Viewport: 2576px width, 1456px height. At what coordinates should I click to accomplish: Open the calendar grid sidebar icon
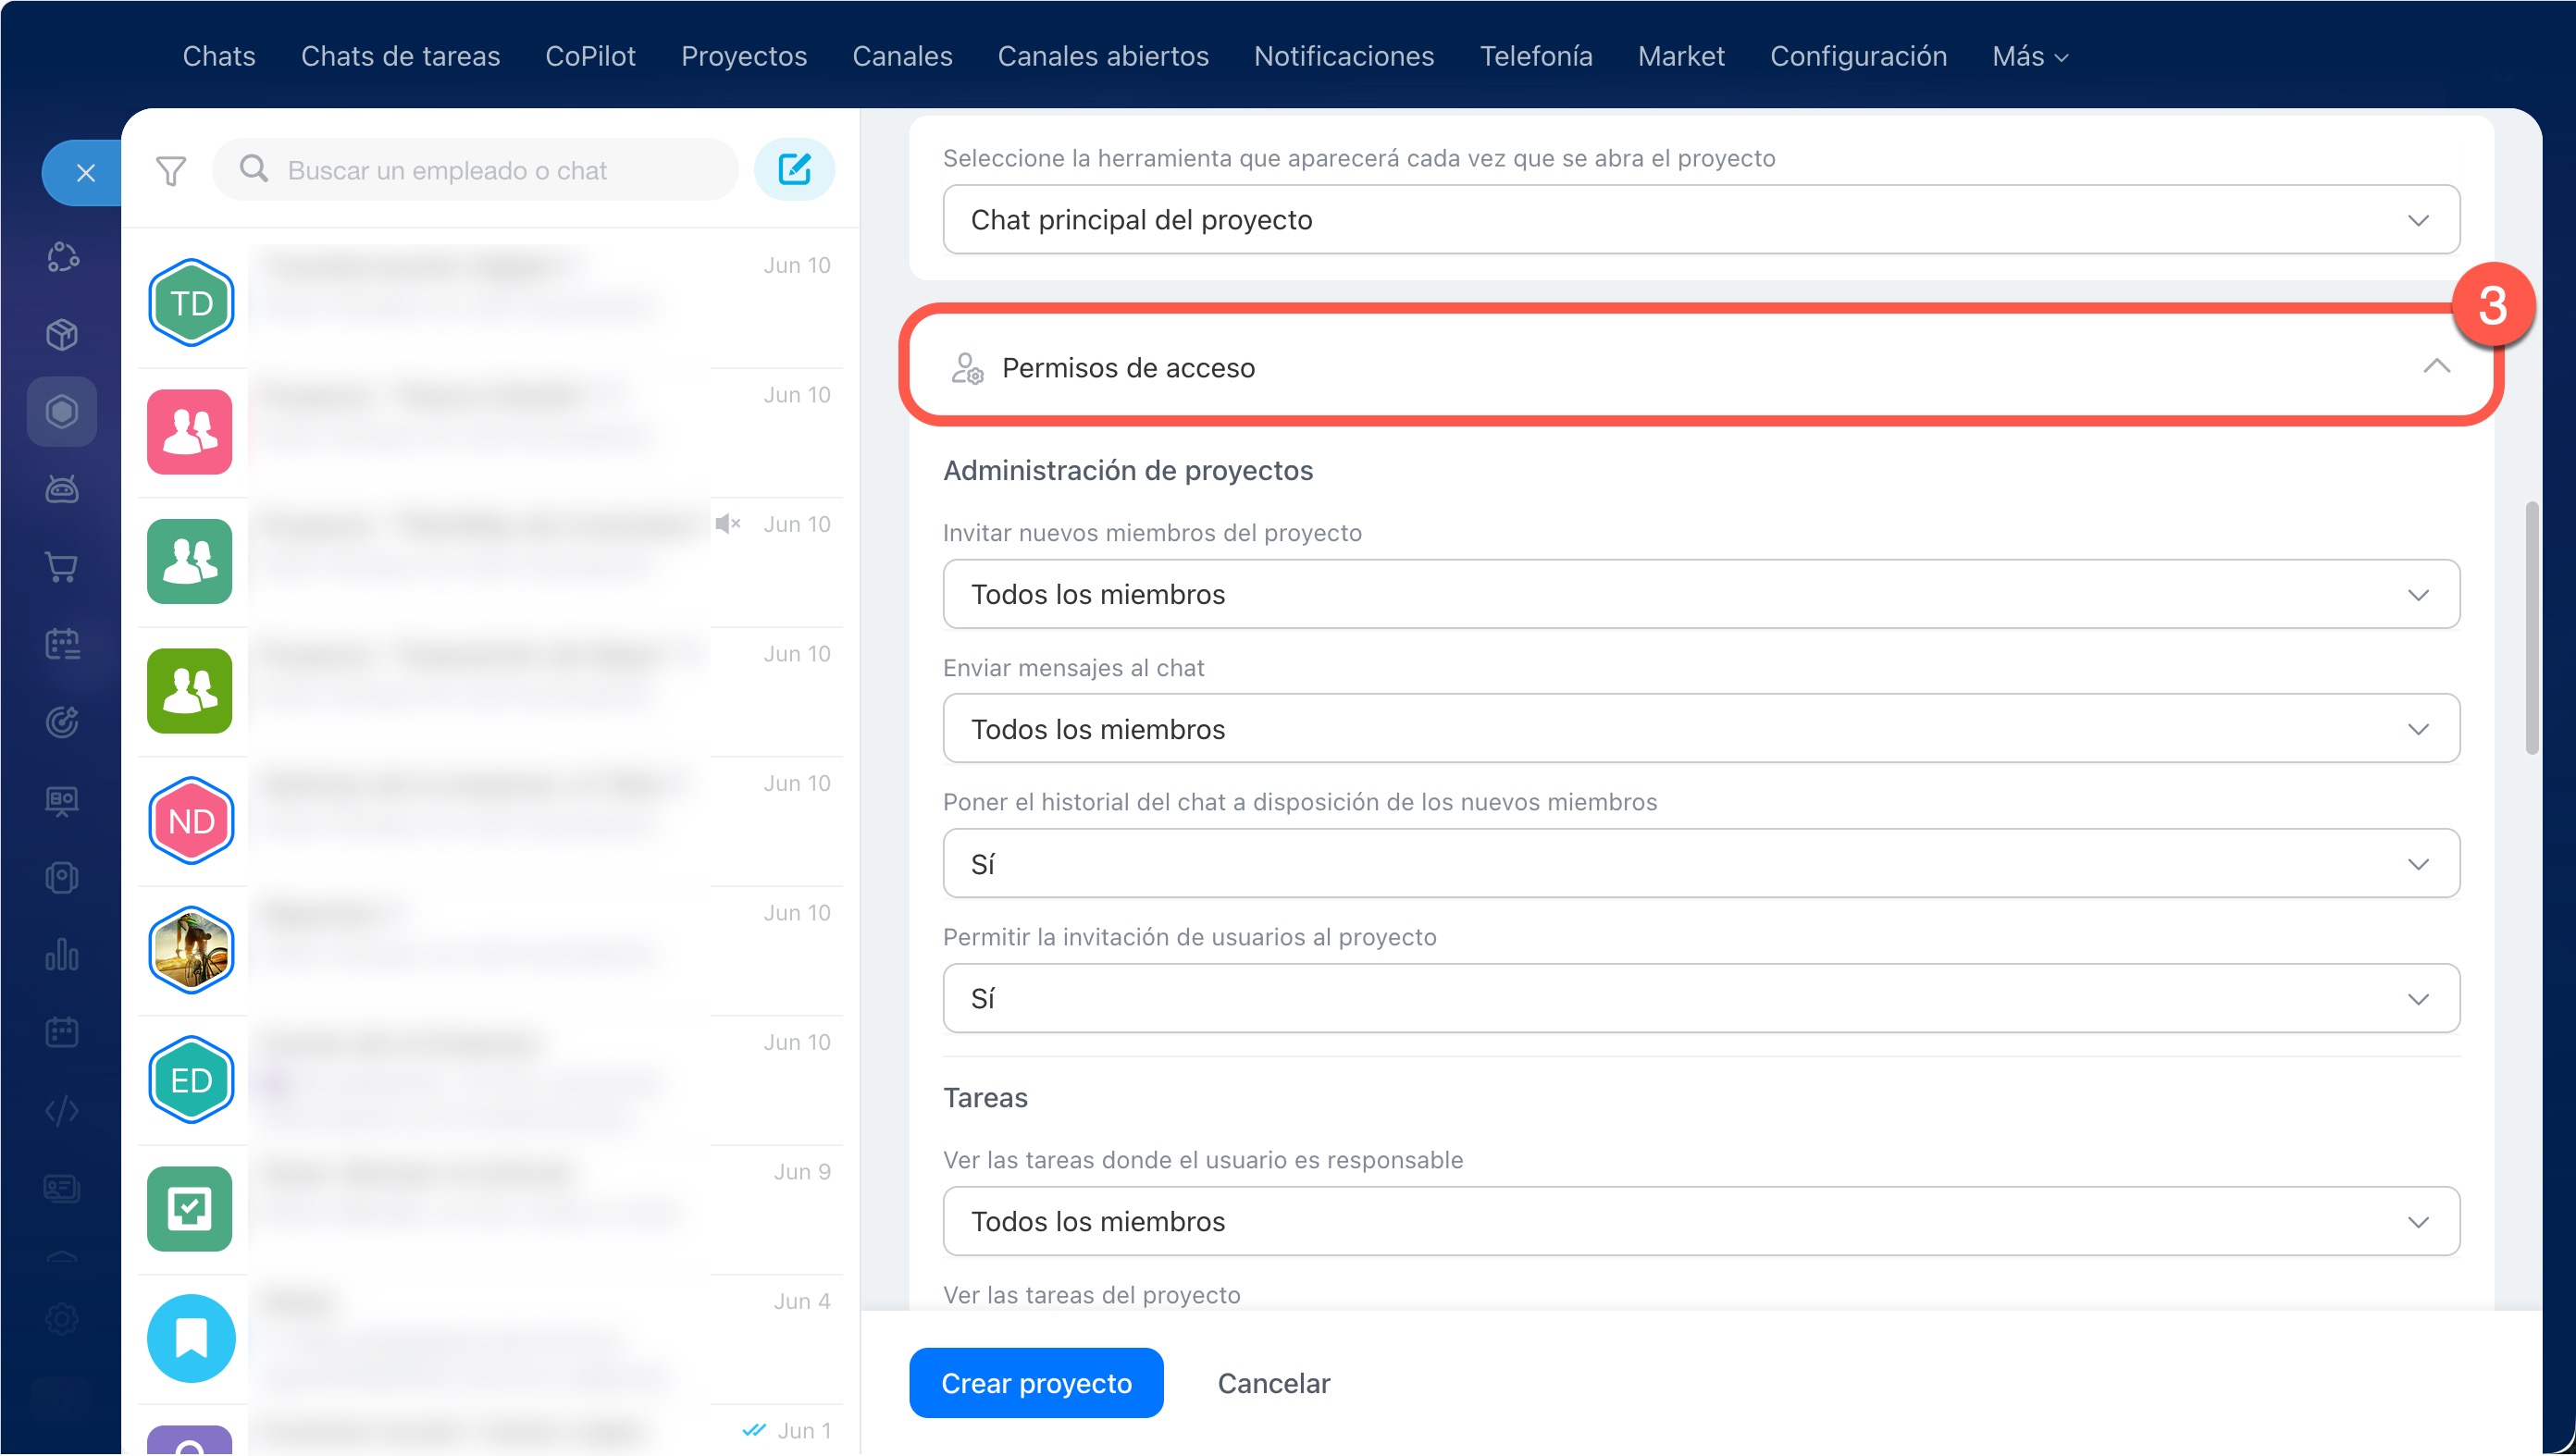62,1032
